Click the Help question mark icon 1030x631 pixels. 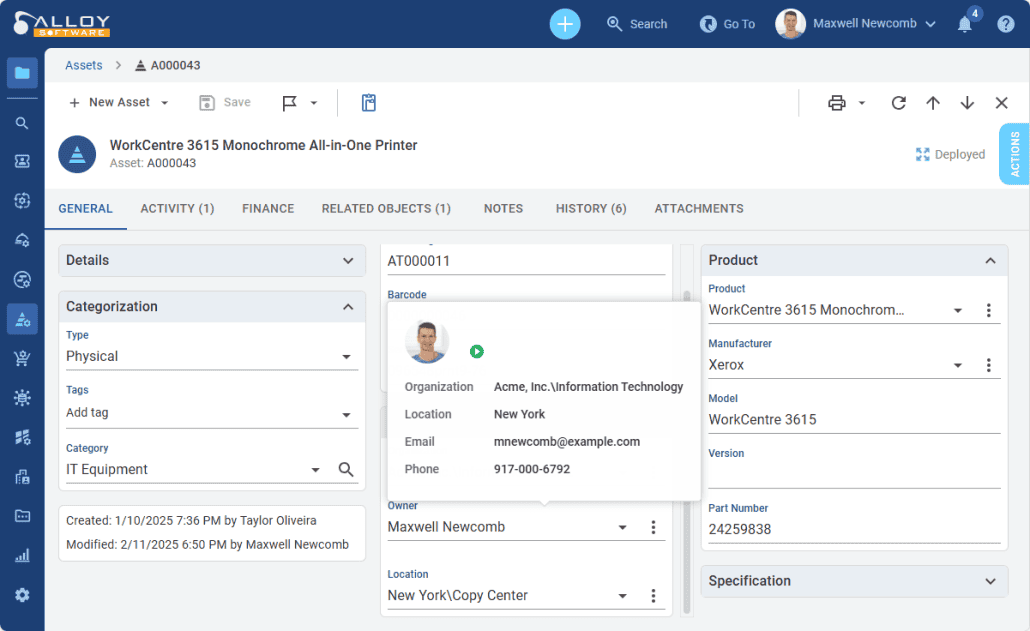click(x=1005, y=23)
